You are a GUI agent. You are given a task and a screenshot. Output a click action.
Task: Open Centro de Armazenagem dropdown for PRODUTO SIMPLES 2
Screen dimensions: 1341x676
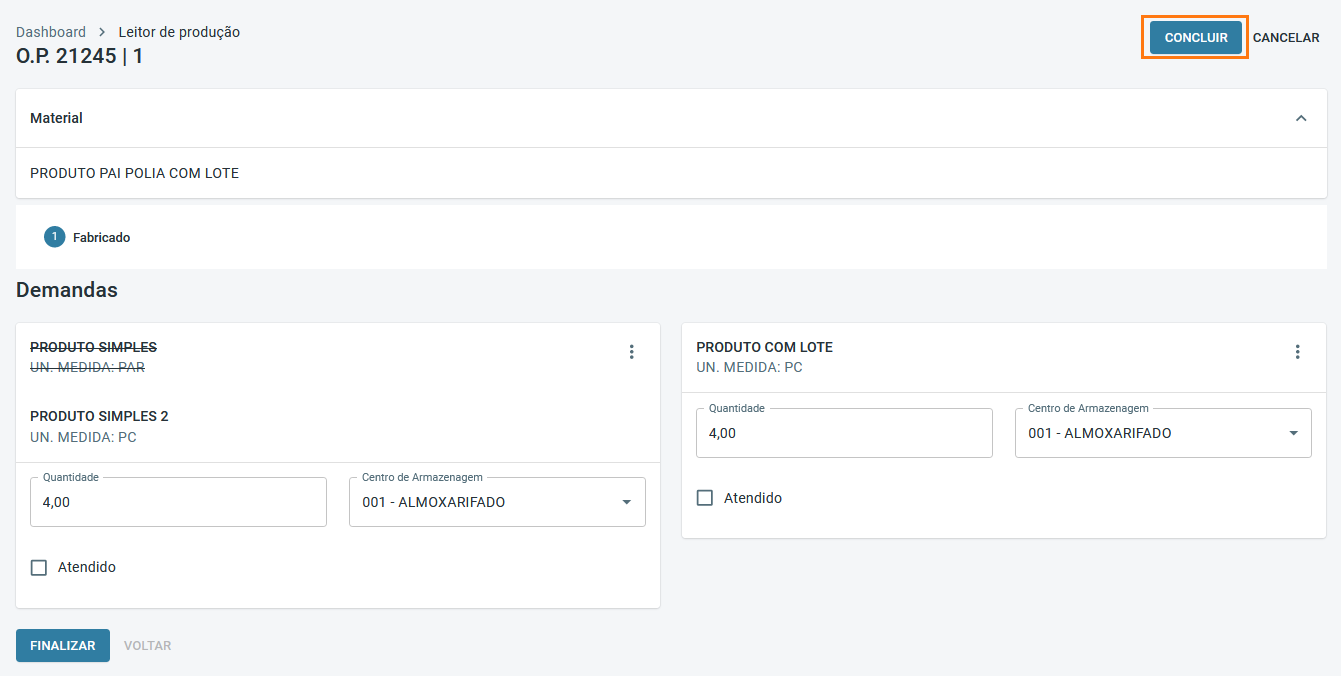point(497,502)
